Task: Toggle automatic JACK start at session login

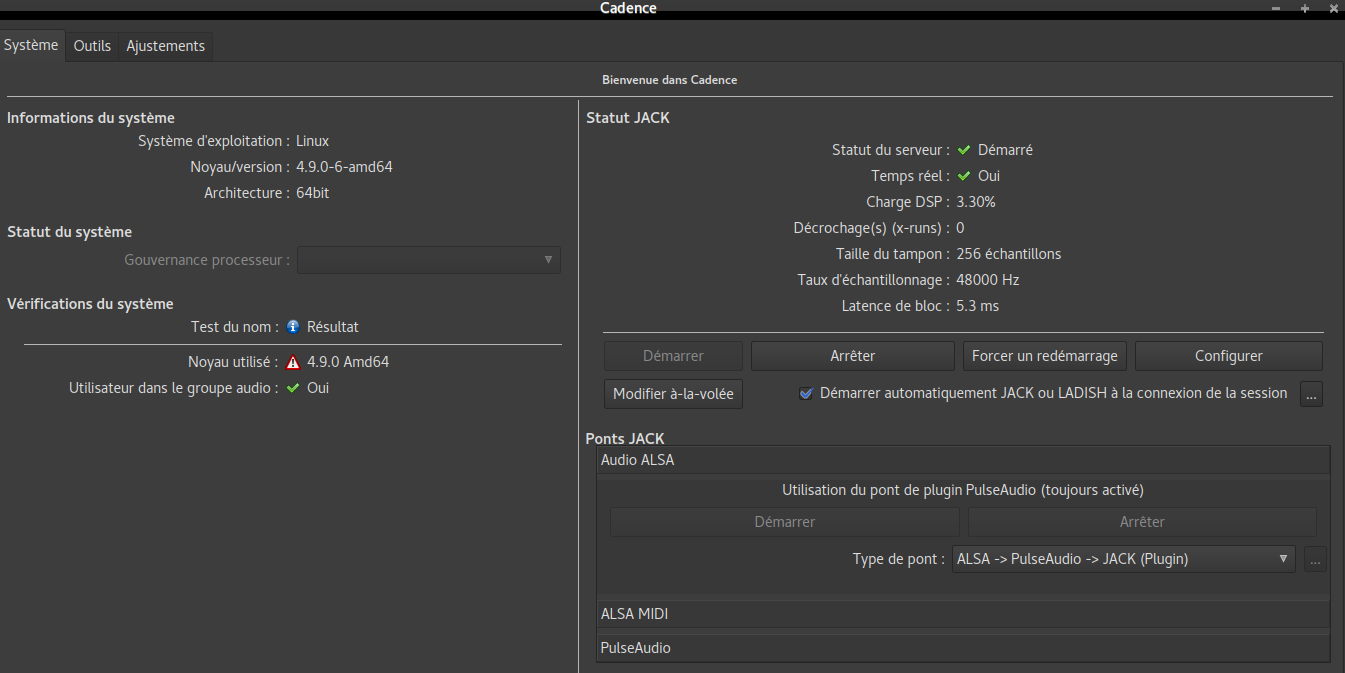Action: [x=806, y=394]
